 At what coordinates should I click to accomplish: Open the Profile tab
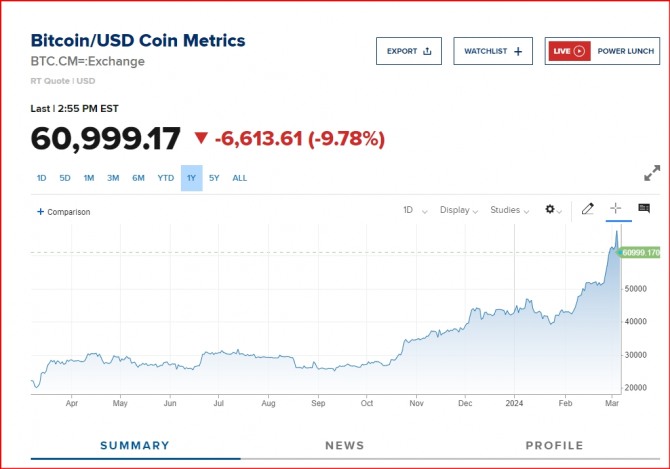[554, 445]
